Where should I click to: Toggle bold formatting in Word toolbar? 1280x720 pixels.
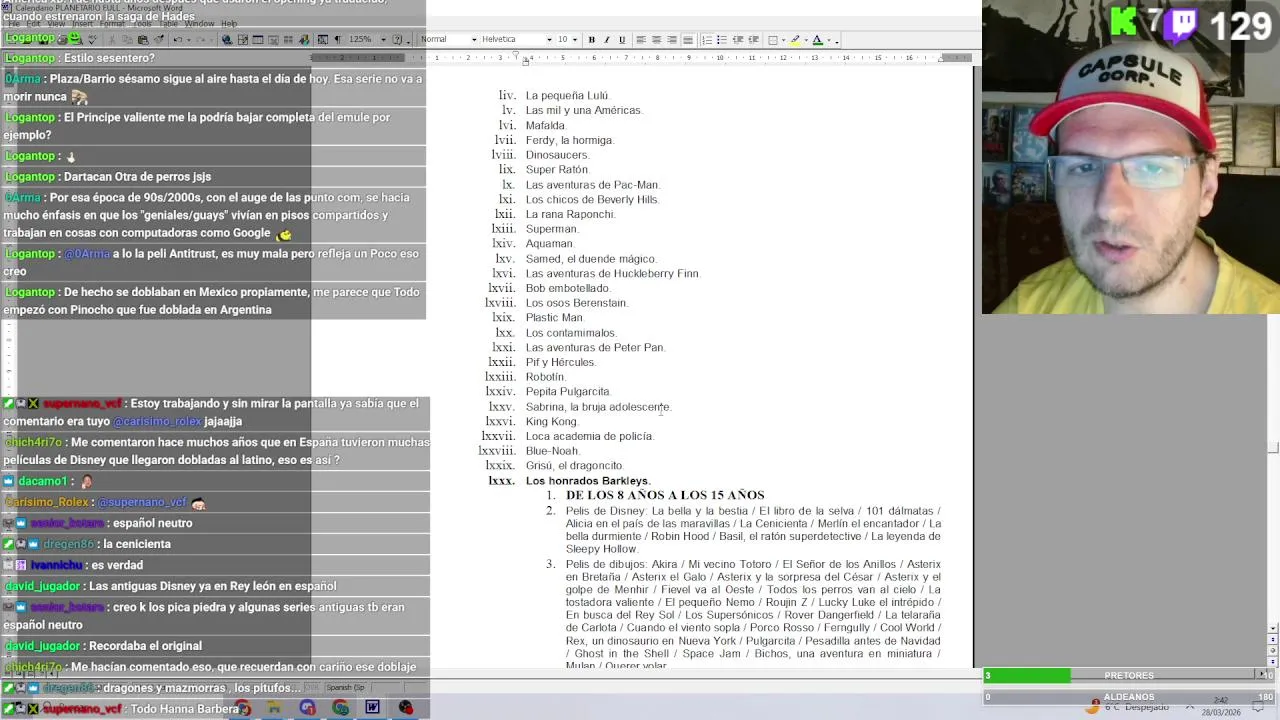click(x=591, y=40)
